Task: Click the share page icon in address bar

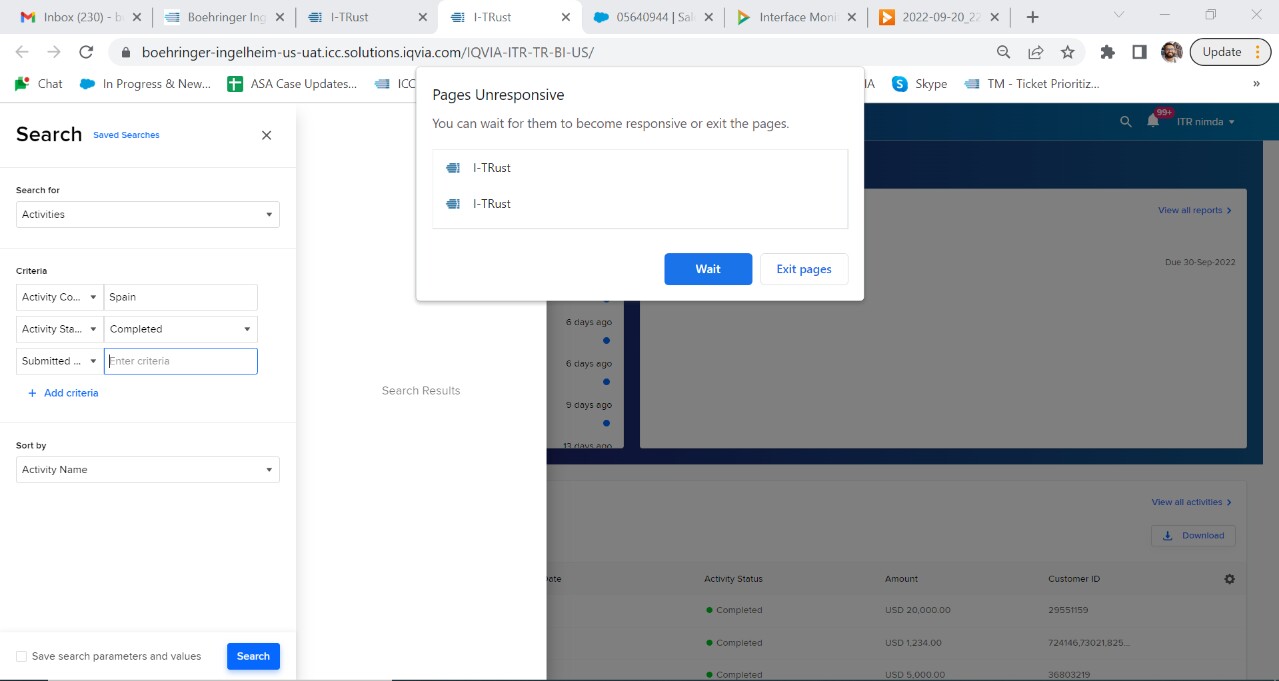Action: point(1035,52)
